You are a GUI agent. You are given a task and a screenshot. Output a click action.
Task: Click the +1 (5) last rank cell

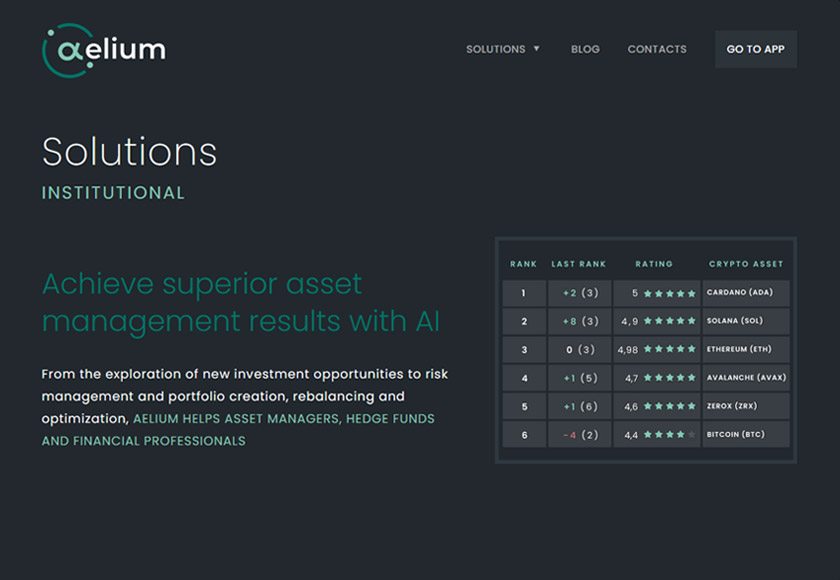pyautogui.click(x=580, y=378)
